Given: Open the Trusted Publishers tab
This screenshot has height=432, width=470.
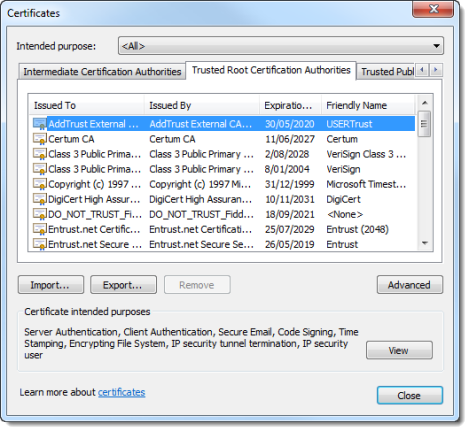Looking at the screenshot, I should point(387,72).
